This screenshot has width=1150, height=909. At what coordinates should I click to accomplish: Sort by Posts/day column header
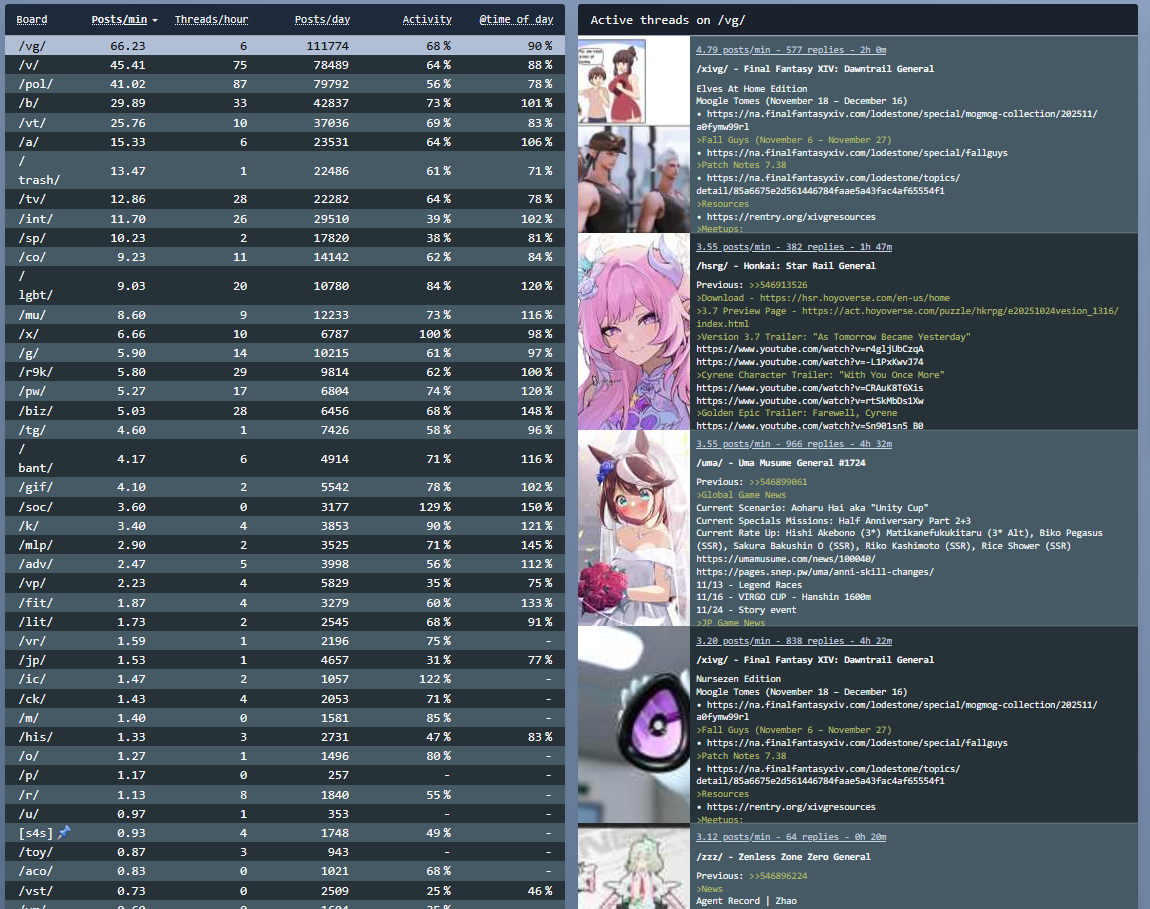tap(322, 20)
